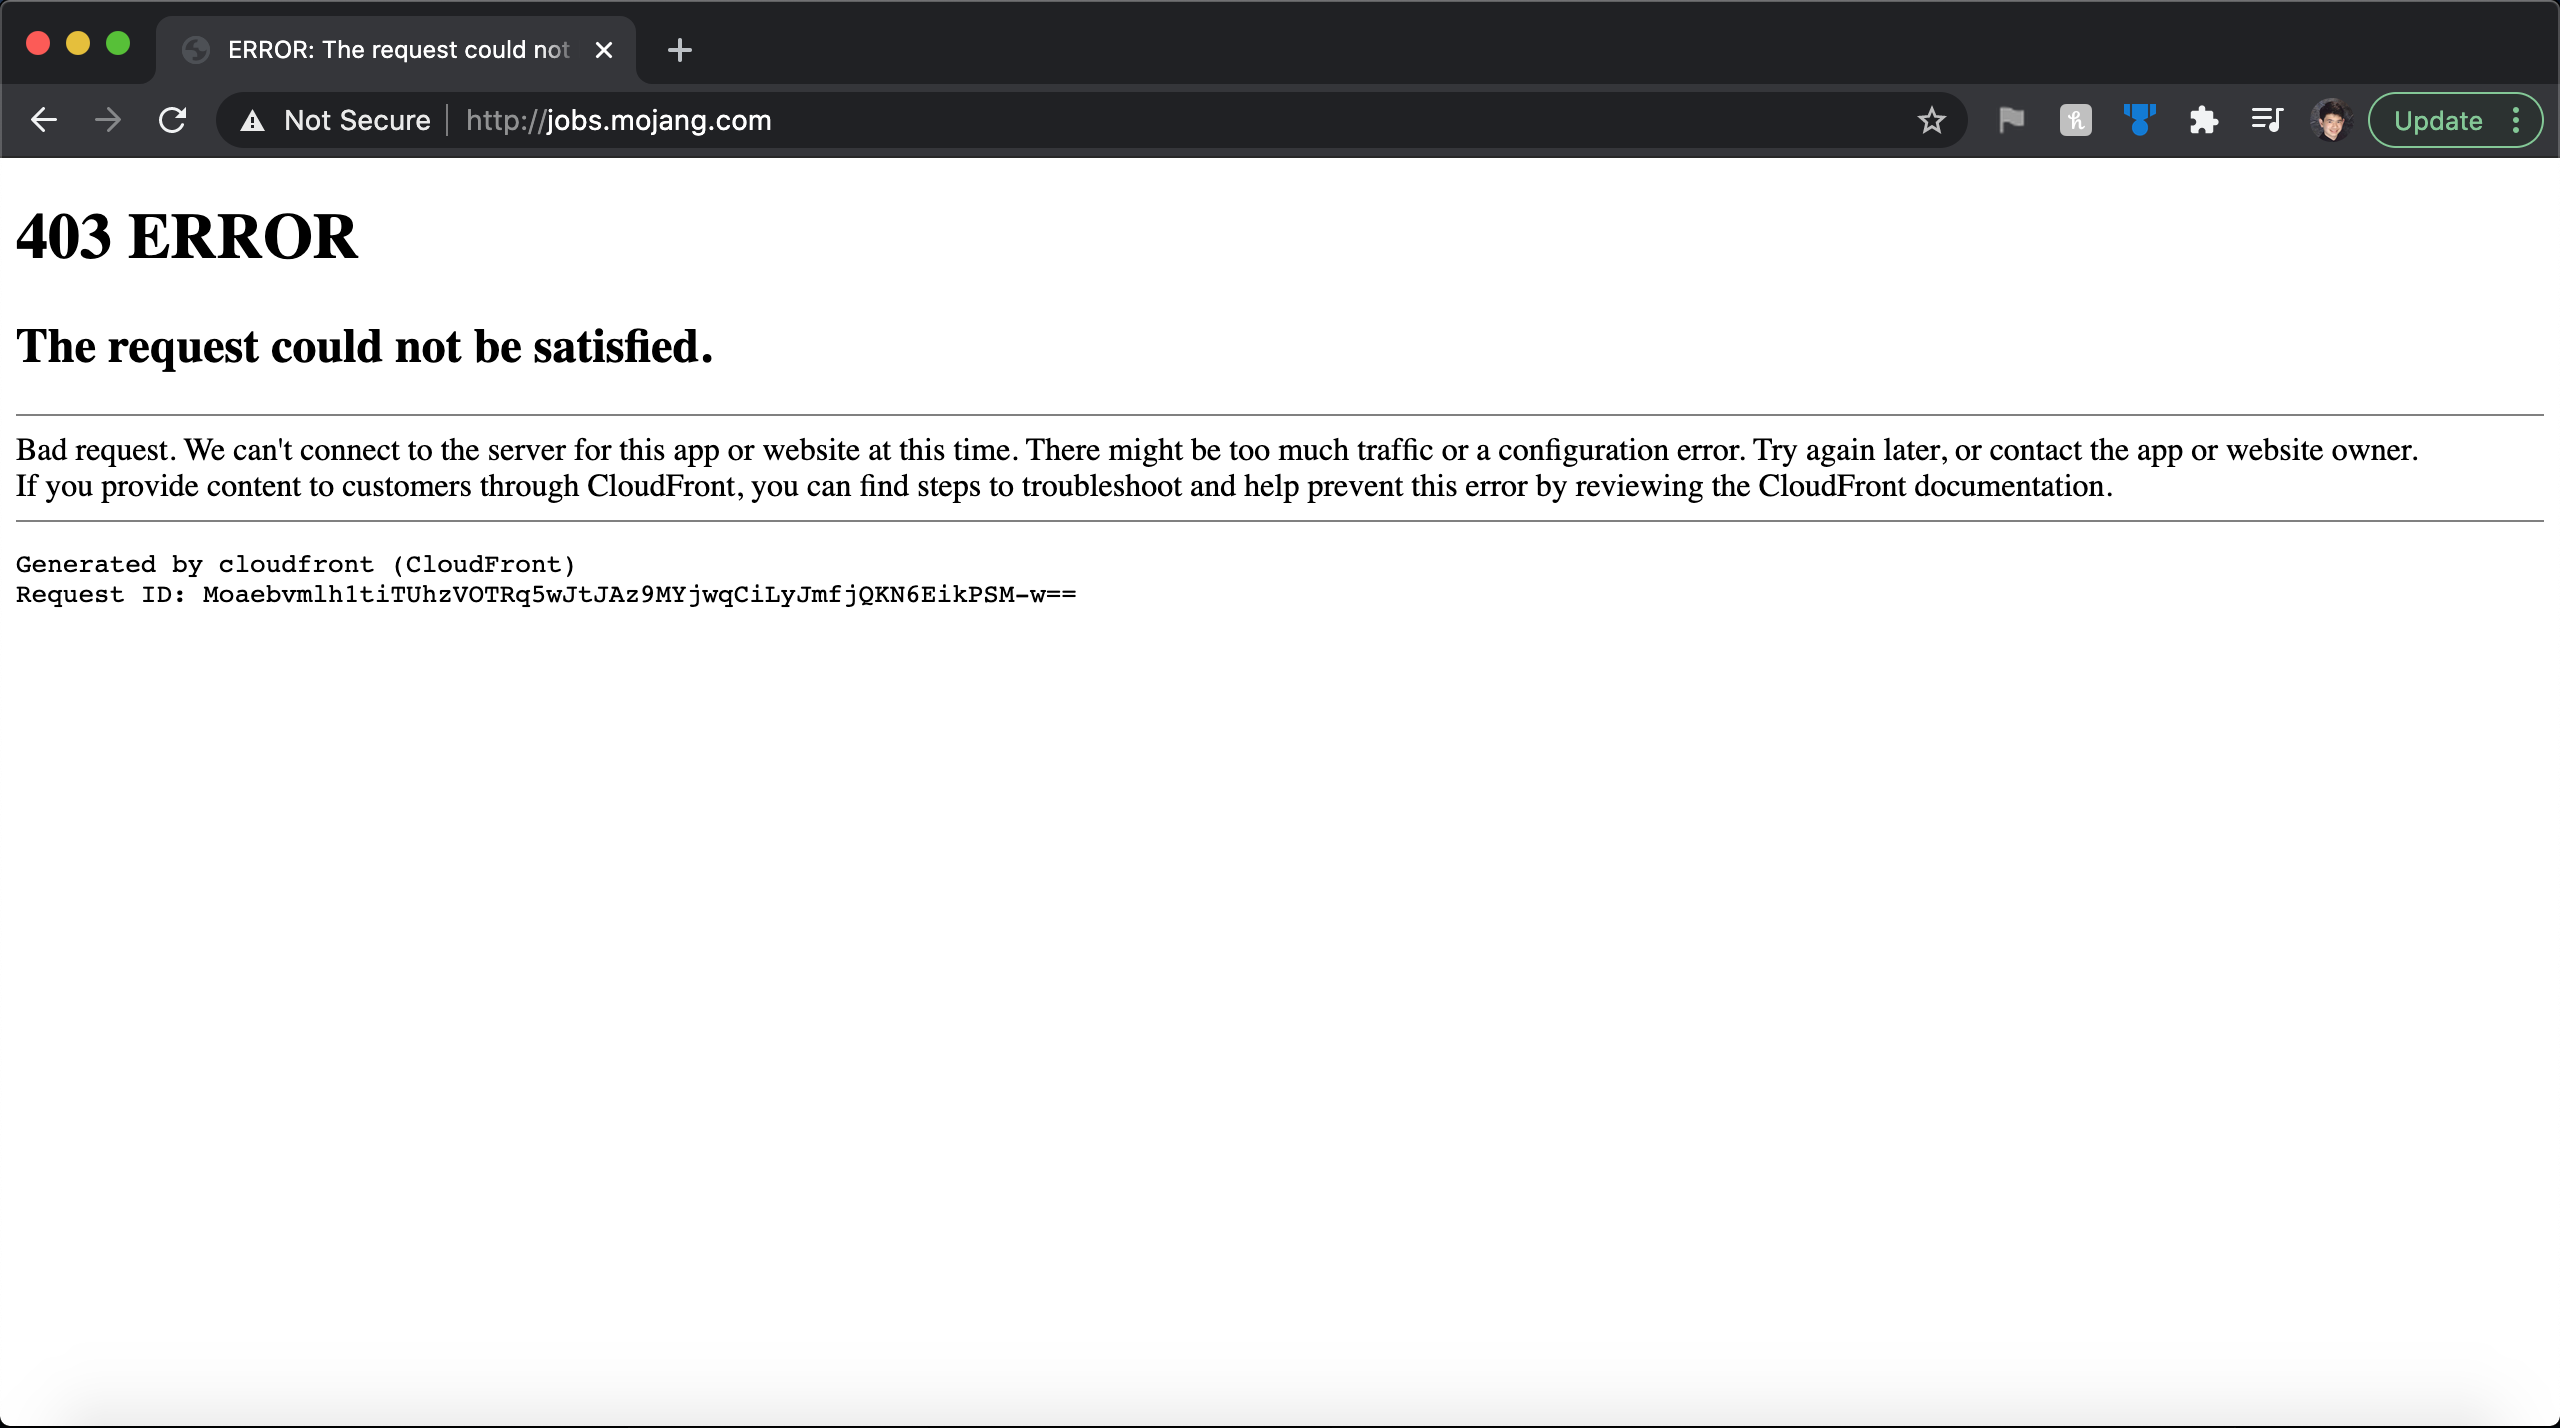Click the 403 ERROR heading
Viewport: 2560px width, 1428px height.
tap(187, 237)
